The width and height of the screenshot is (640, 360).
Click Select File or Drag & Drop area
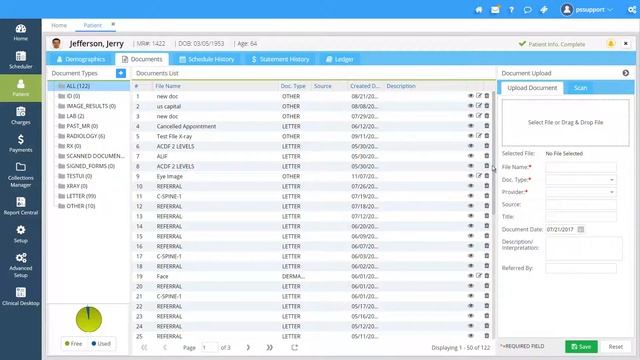(565, 122)
